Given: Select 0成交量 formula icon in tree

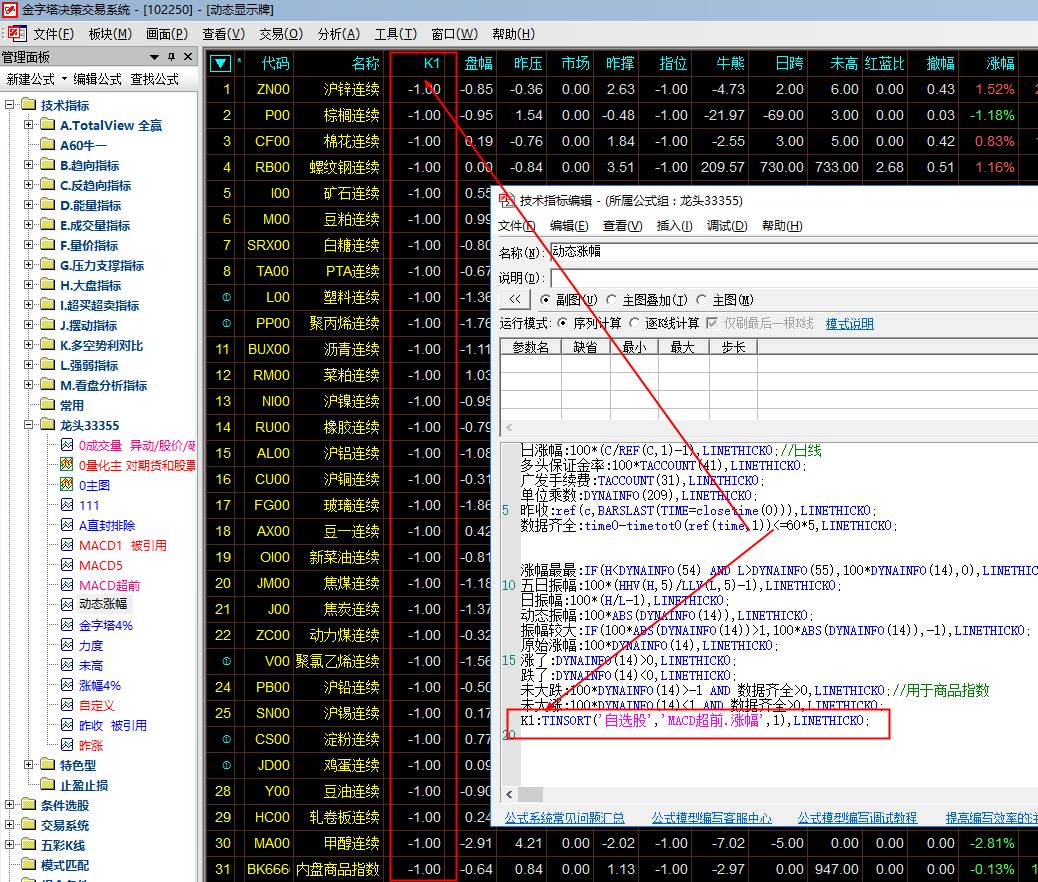Looking at the screenshot, I should (x=67, y=445).
